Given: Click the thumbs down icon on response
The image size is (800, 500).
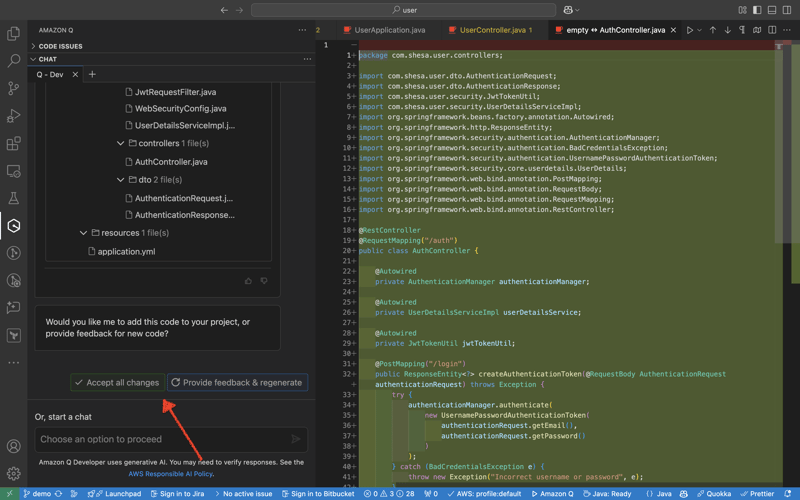Looking at the screenshot, I should [x=264, y=281].
